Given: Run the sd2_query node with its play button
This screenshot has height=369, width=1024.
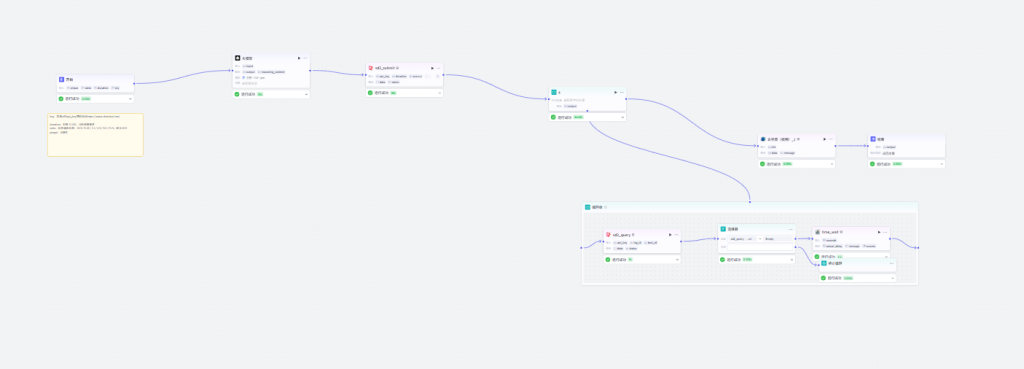Looking at the screenshot, I should (670, 234).
